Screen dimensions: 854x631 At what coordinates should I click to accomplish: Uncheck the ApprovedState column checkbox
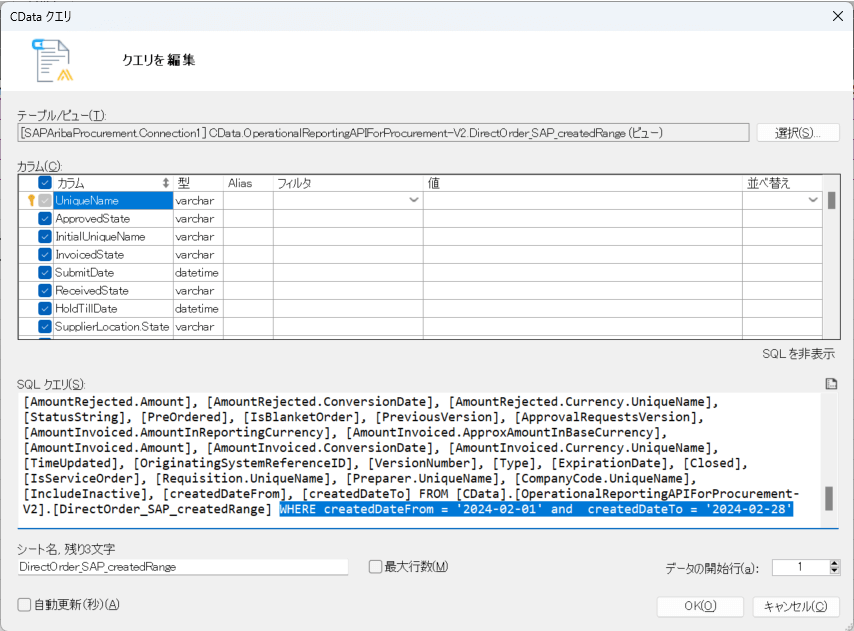45,218
